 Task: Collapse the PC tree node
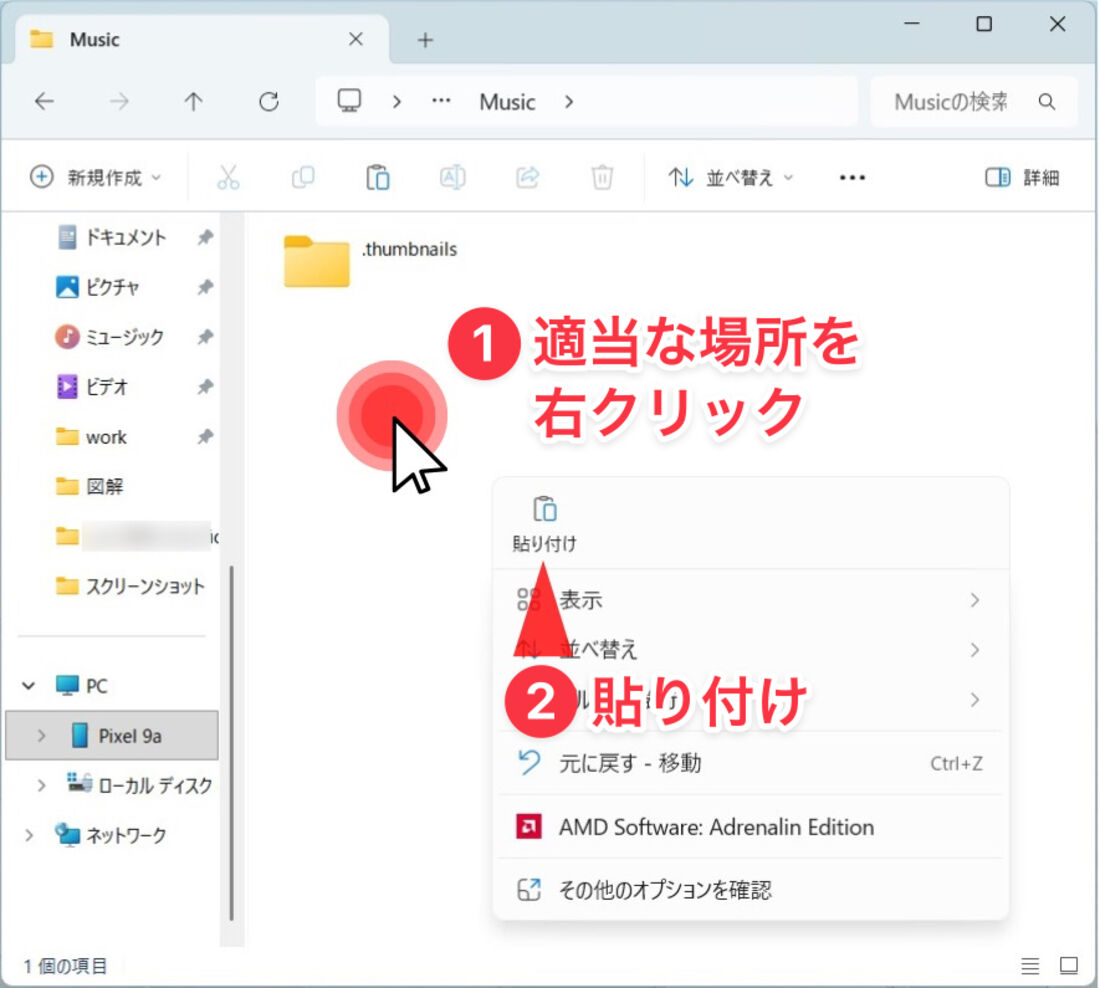coord(29,686)
